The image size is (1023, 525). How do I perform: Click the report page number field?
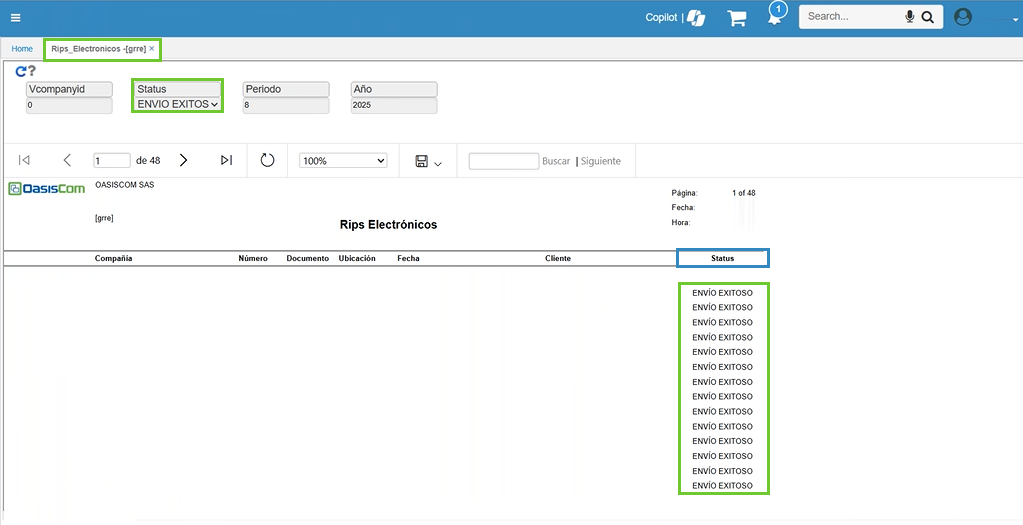[x=111, y=160]
